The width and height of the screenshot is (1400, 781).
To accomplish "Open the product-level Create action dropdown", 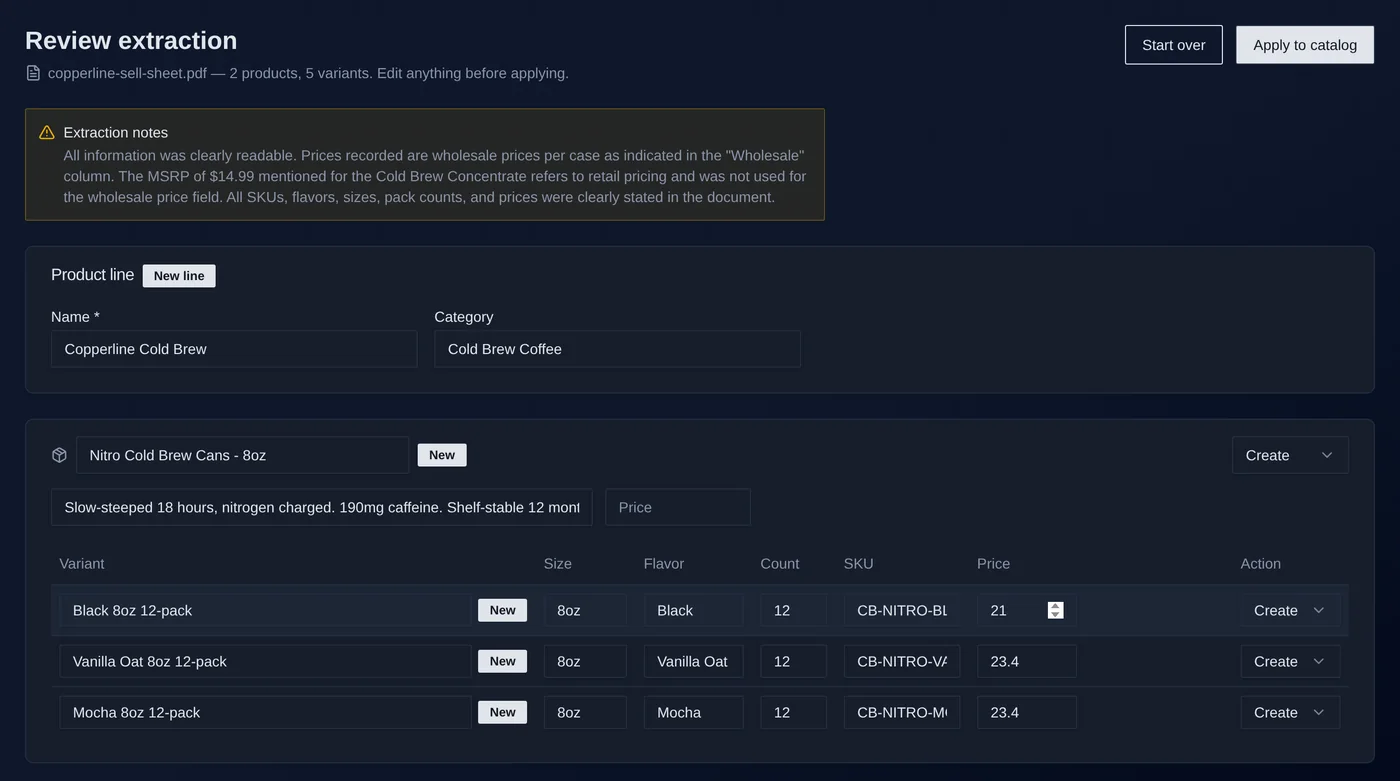I will click(1290, 455).
